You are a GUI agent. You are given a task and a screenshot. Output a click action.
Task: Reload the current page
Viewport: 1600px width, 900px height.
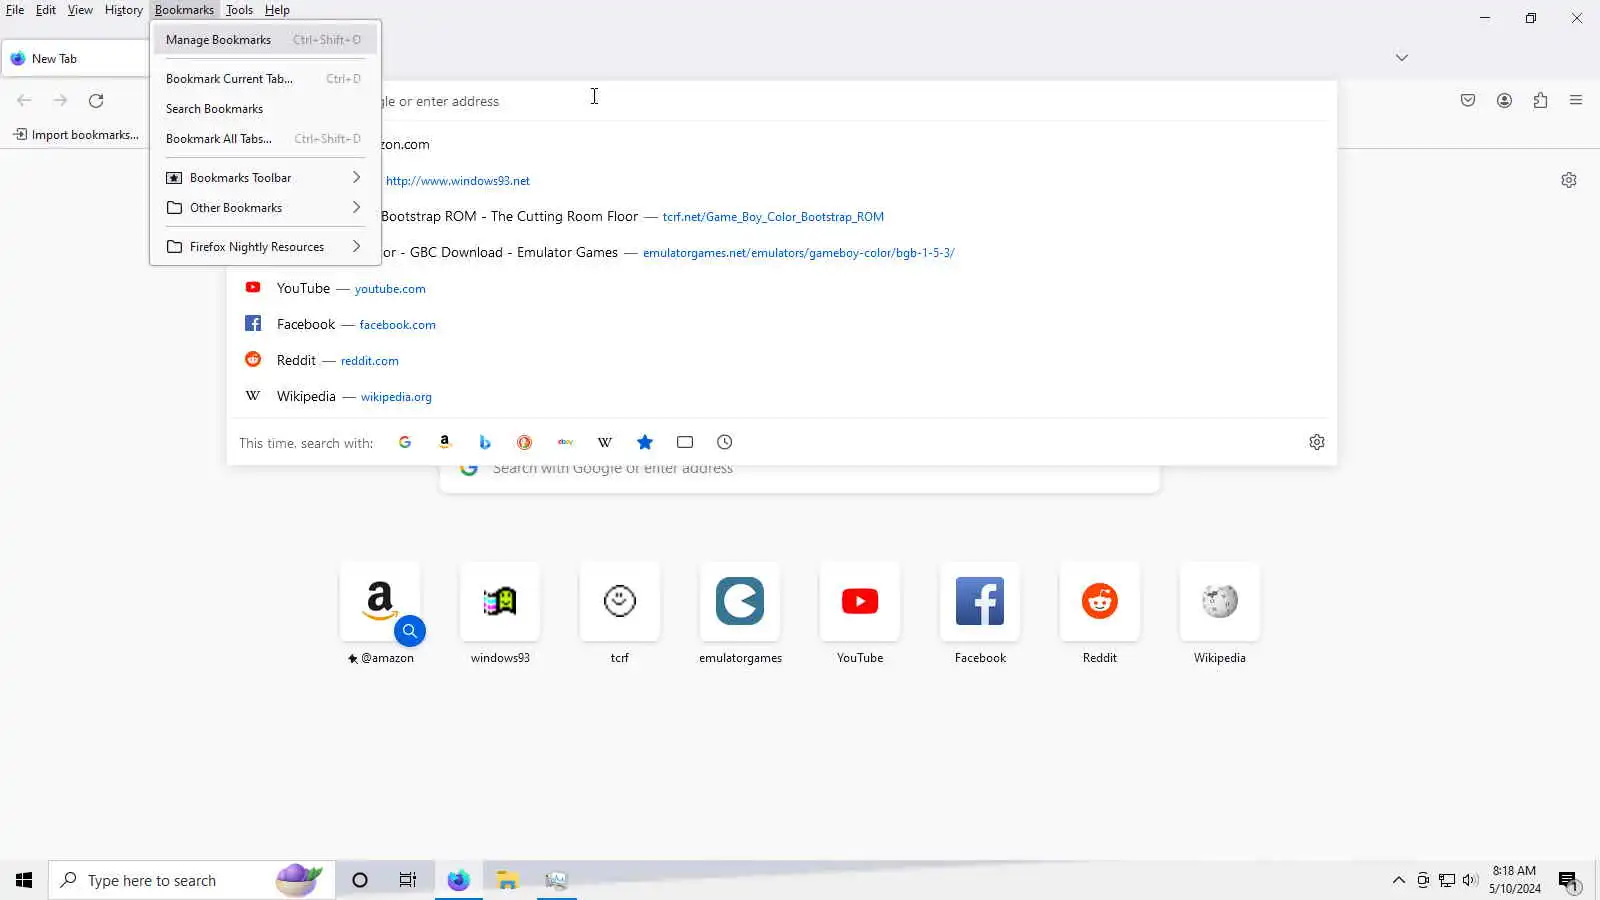(96, 101)
